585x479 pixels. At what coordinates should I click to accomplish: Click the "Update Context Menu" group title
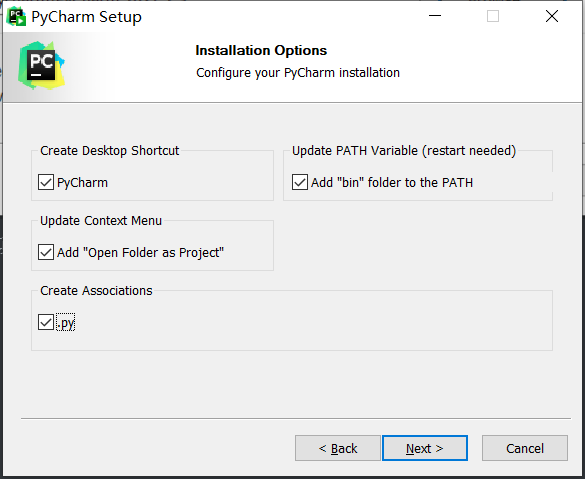tap(101, 220)
